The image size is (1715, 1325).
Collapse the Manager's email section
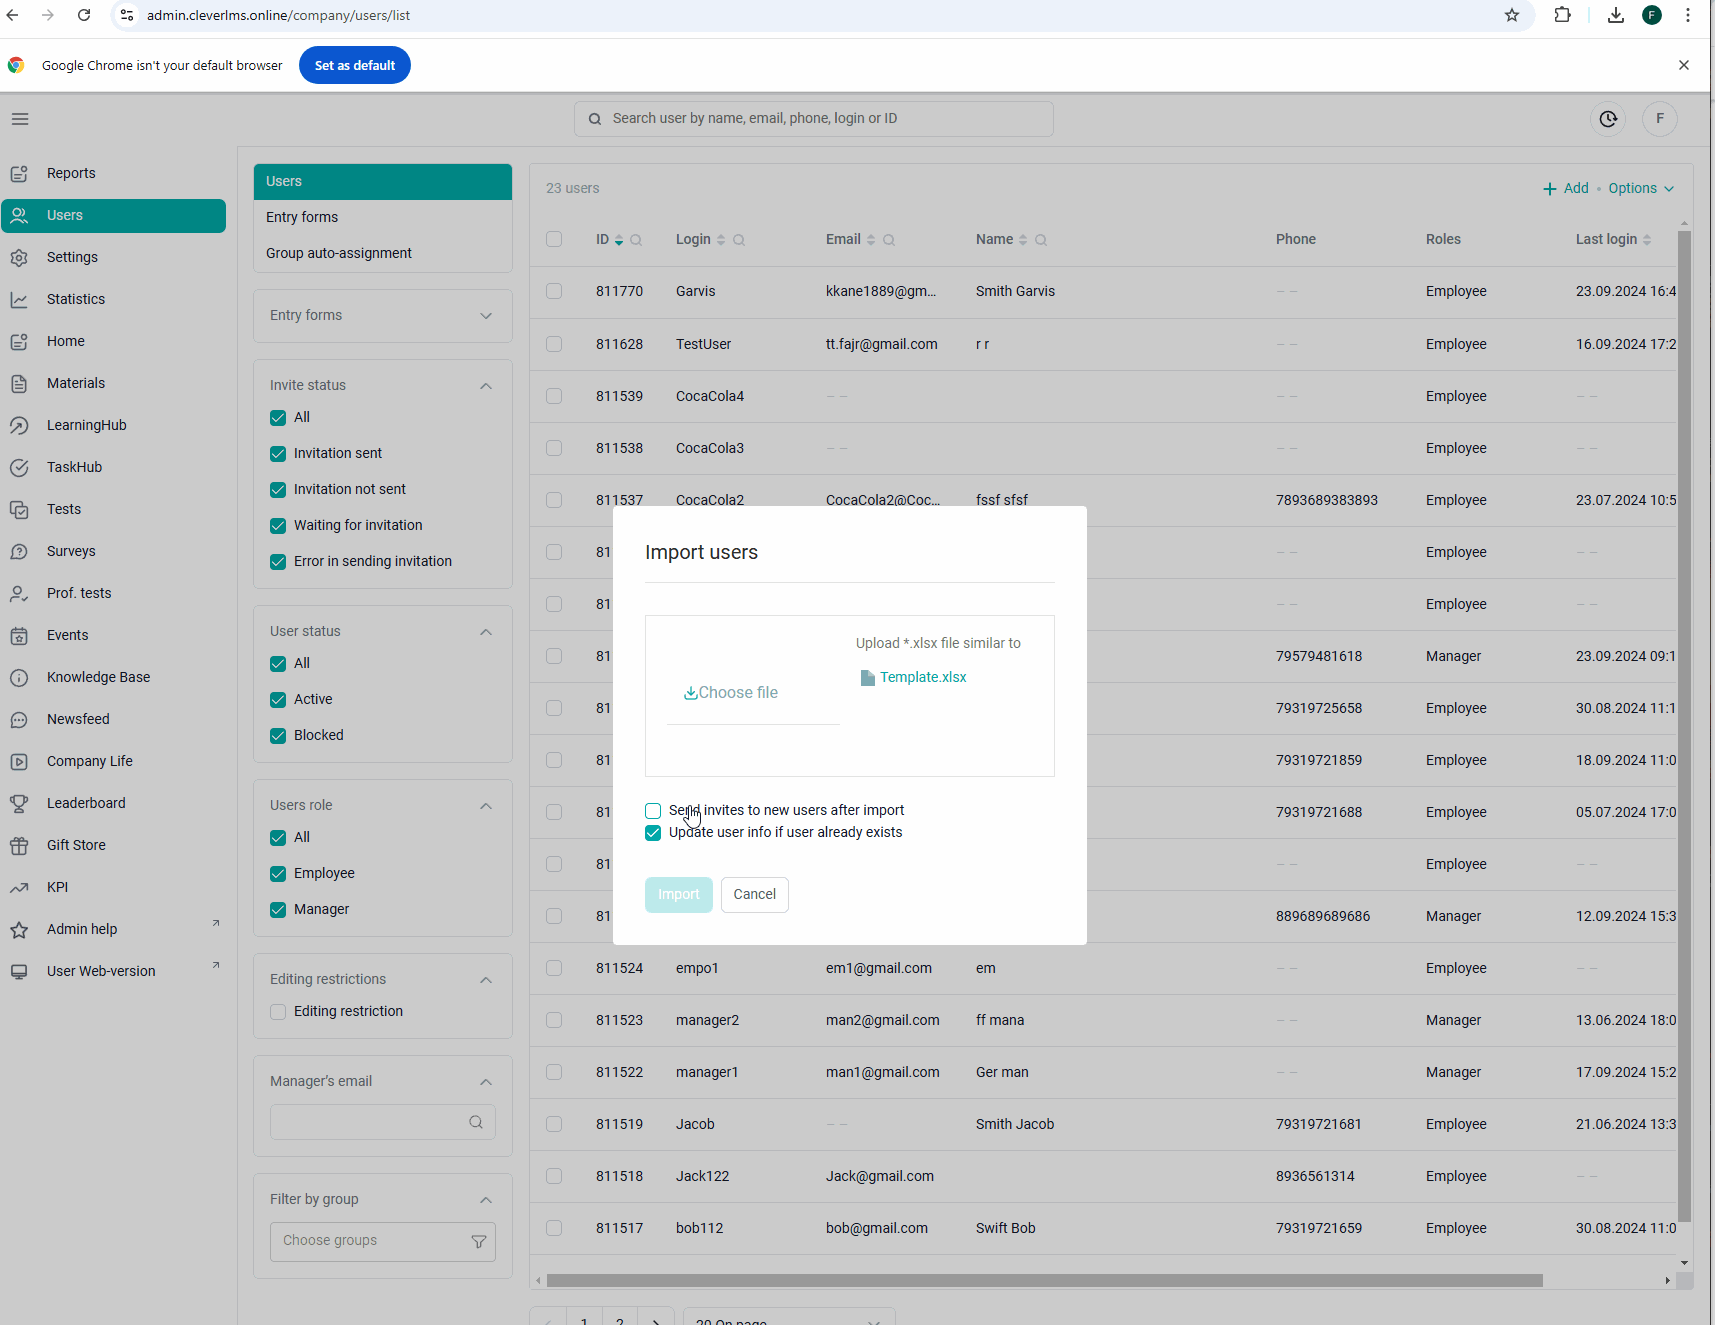point(486,1082)
